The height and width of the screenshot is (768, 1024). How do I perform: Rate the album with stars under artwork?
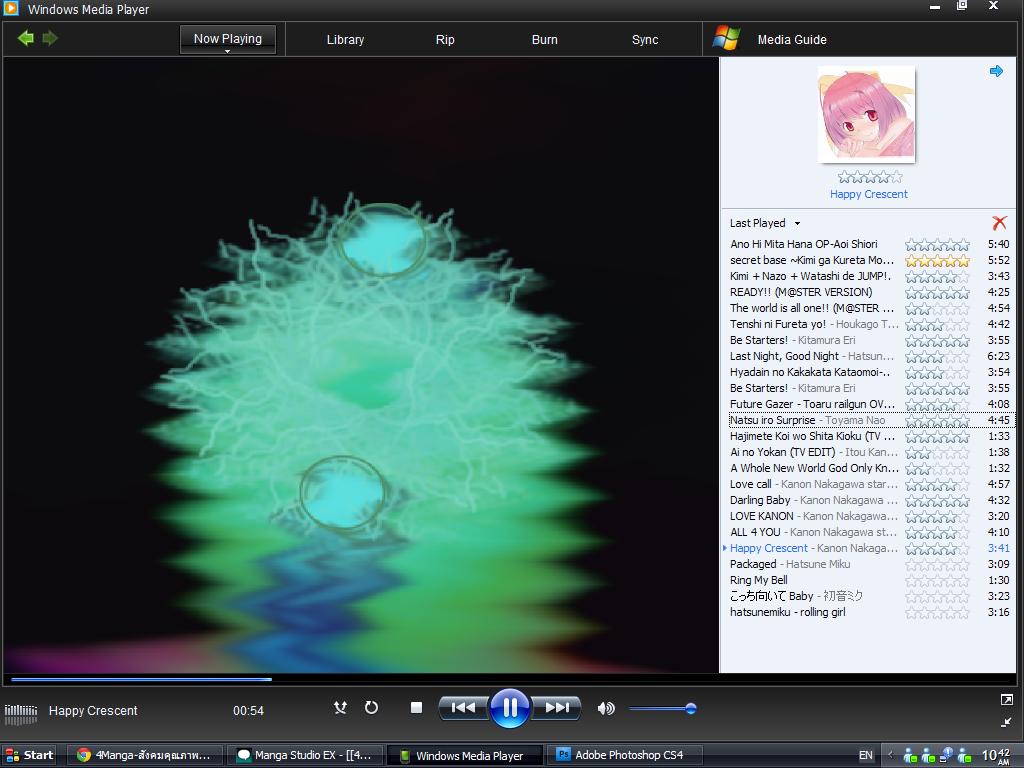point(870,177)
